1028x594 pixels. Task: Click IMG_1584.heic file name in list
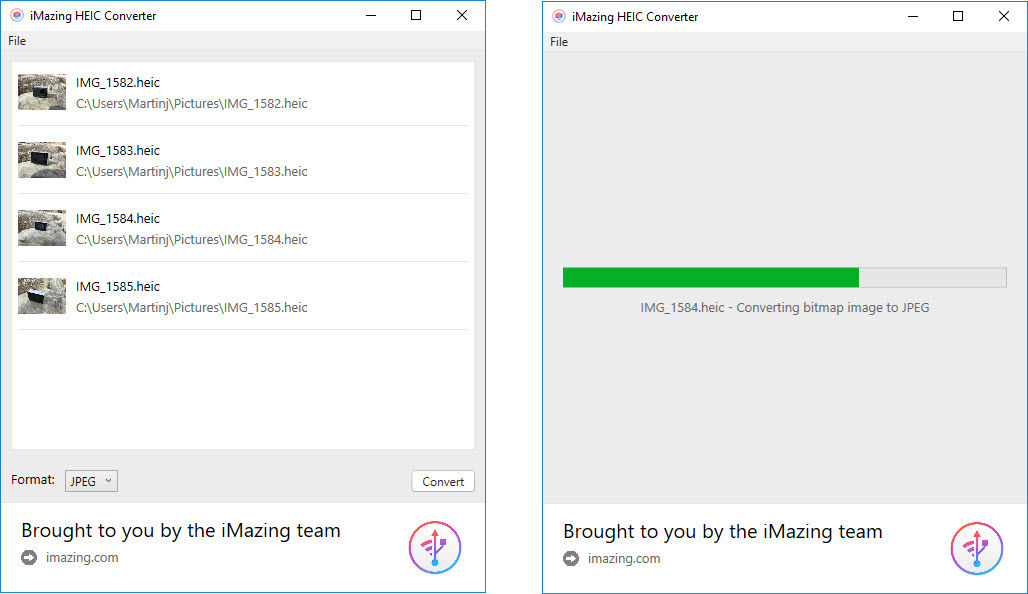[x=117, y=219]
